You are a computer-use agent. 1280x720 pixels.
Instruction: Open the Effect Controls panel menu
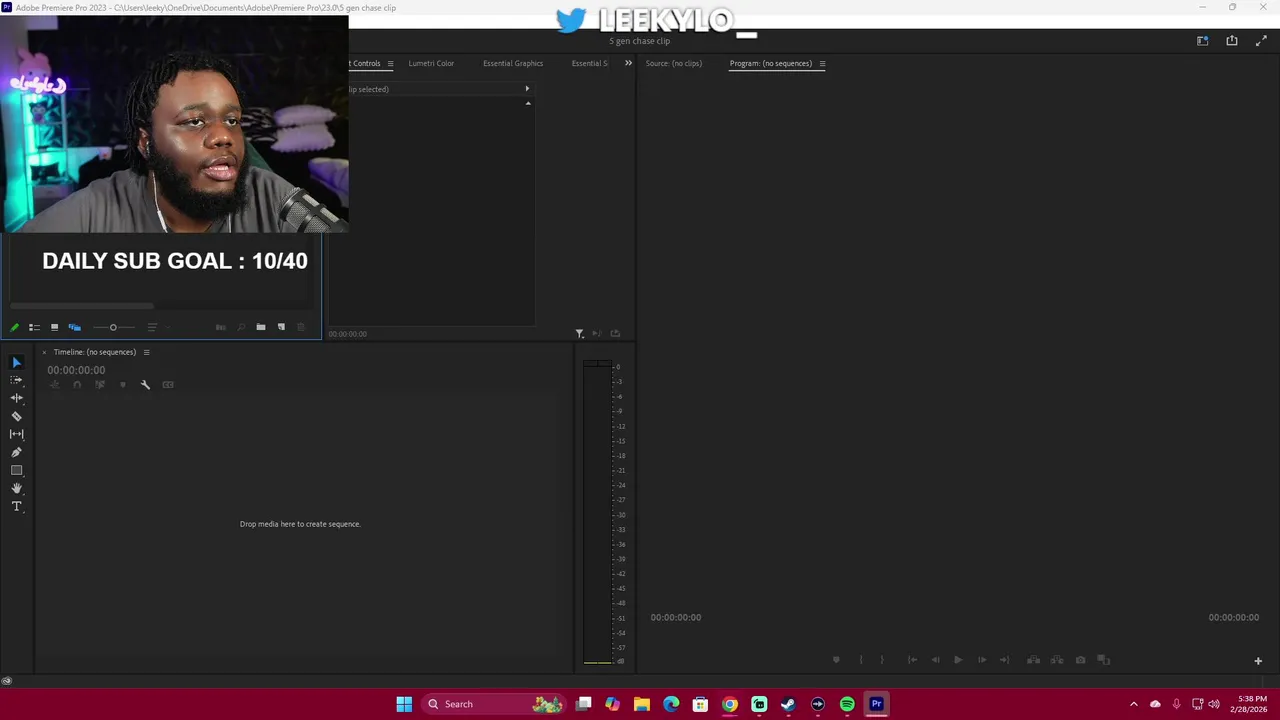coord(390,64)
